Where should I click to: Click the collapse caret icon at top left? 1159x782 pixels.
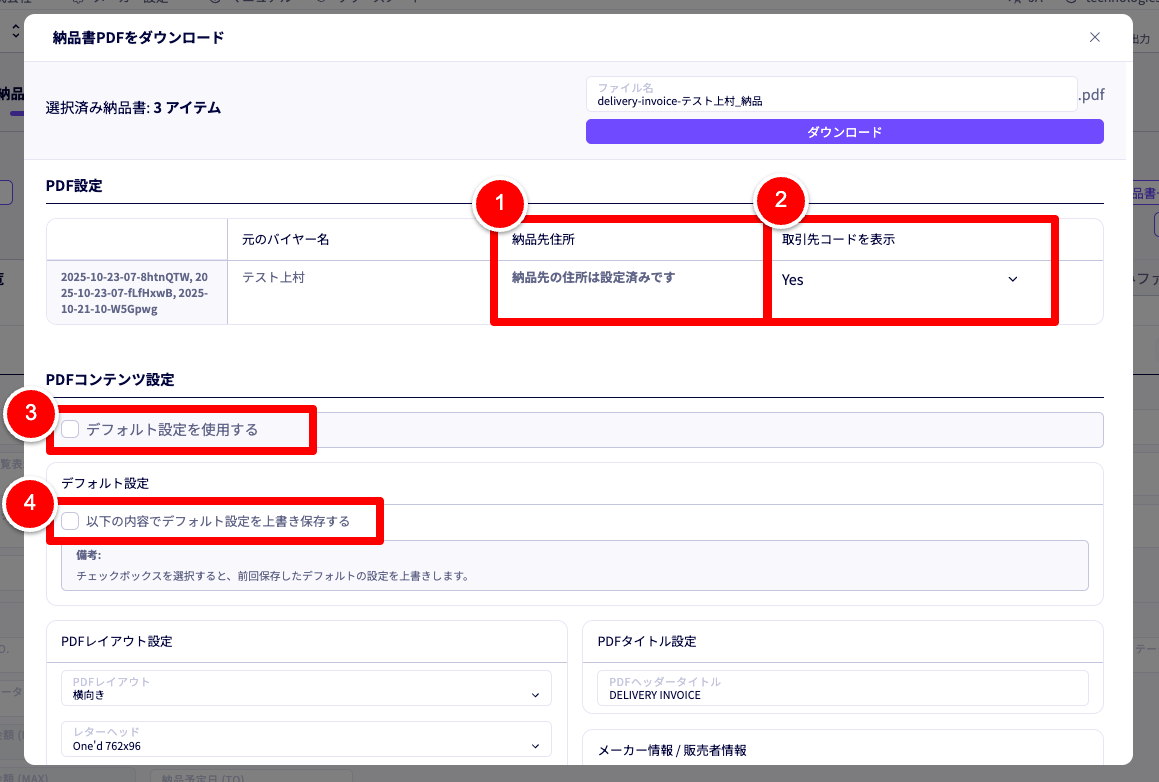(14, 31)
